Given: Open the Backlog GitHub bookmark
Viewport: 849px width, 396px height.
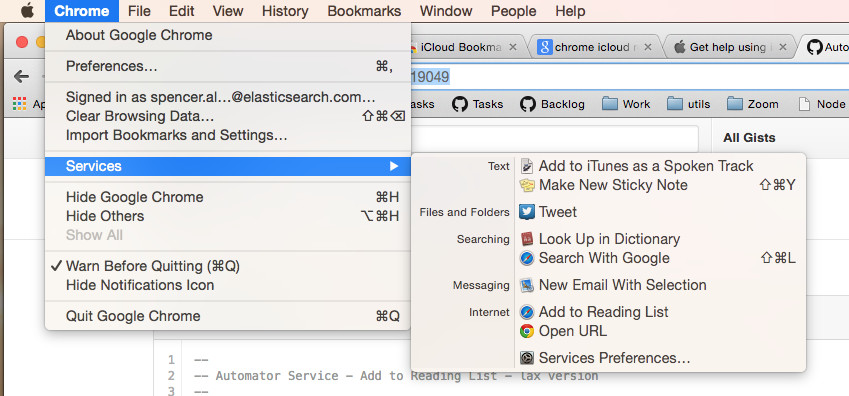Looking at the screenshot, I should click(552, 104).
